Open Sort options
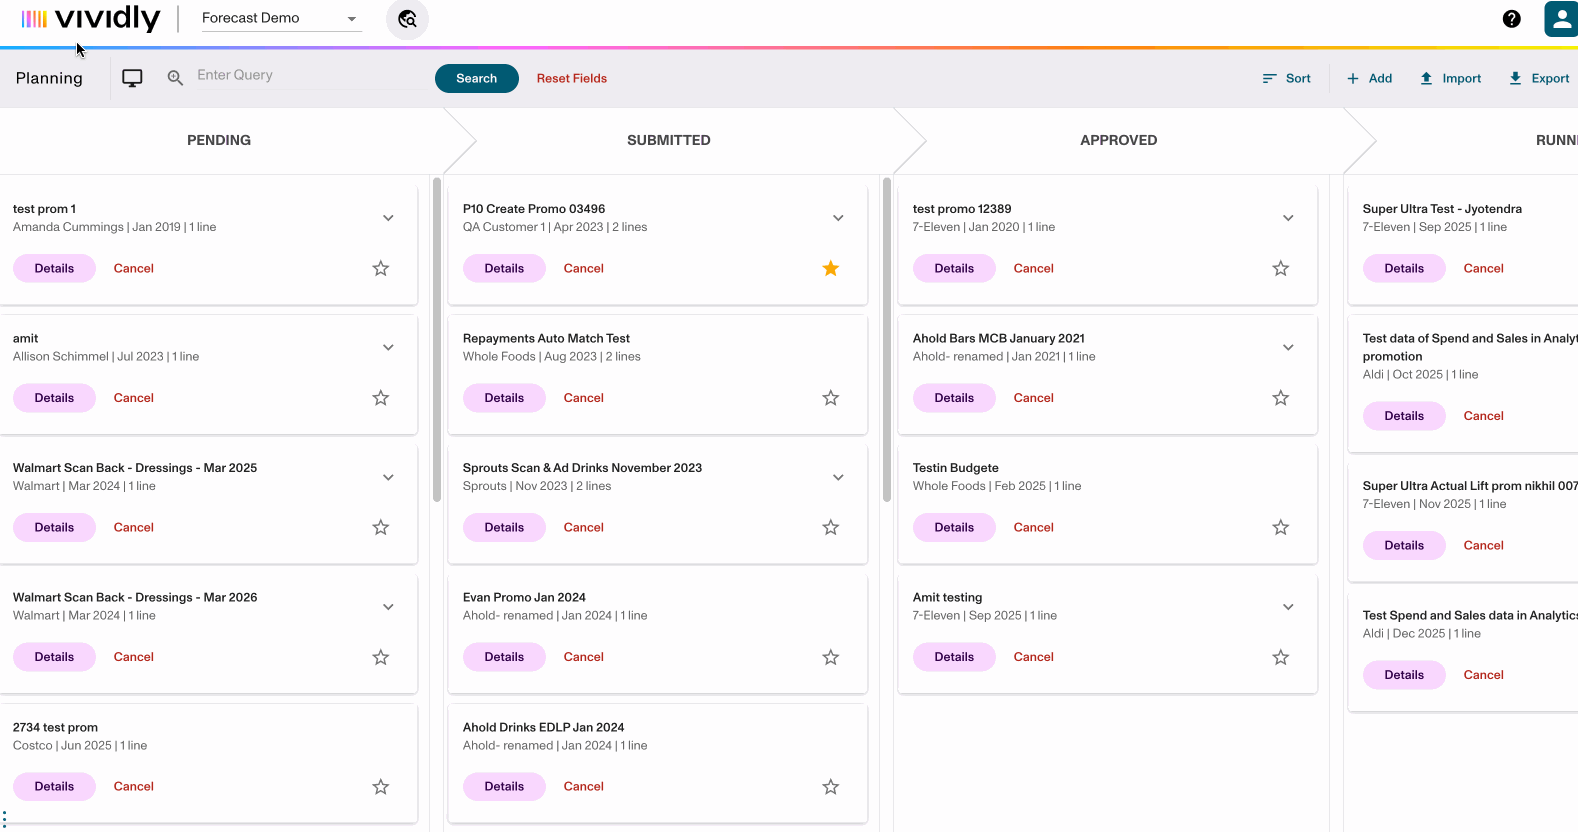The height and width of the screenshot is (832, 1578). pyautogui.click(x=1286, y=78)
